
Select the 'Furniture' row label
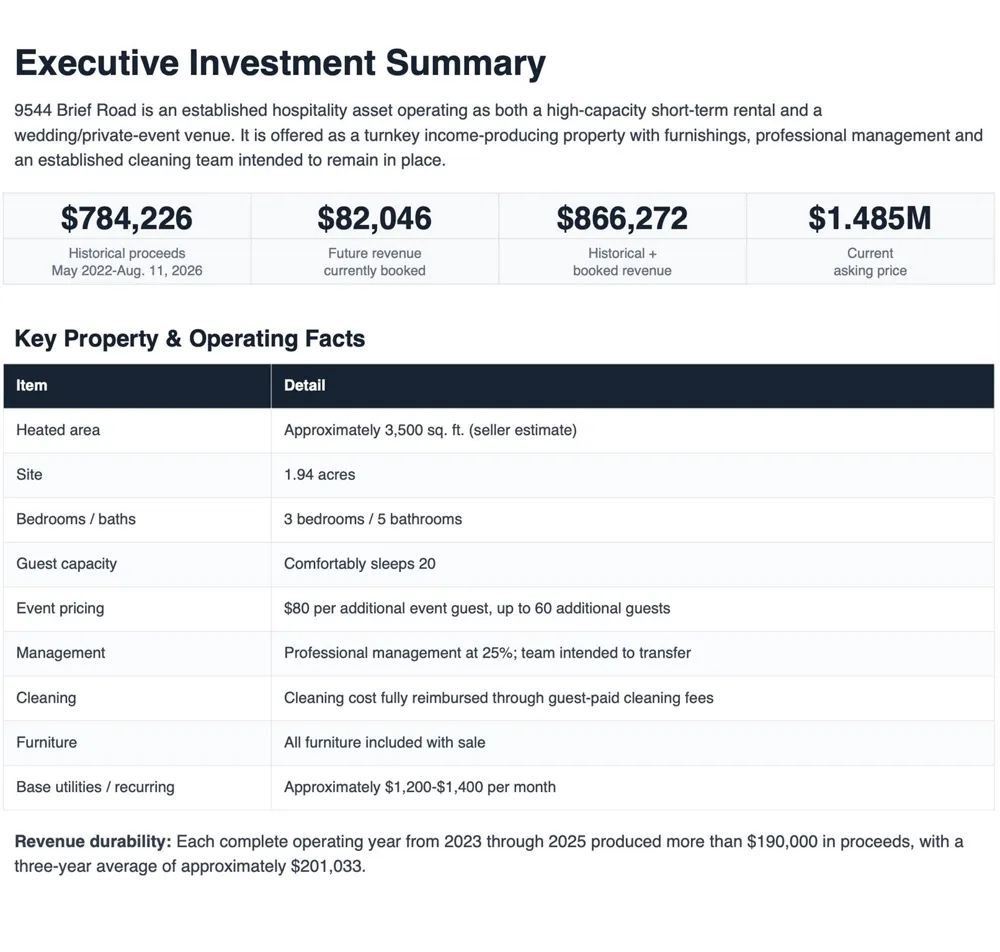[x=47, y=743]
